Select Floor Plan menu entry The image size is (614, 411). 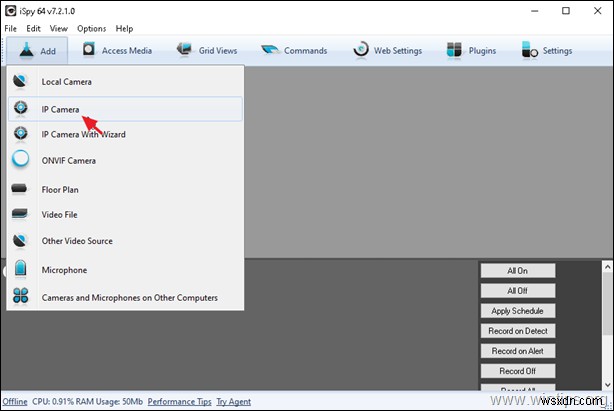click(125, 190)
